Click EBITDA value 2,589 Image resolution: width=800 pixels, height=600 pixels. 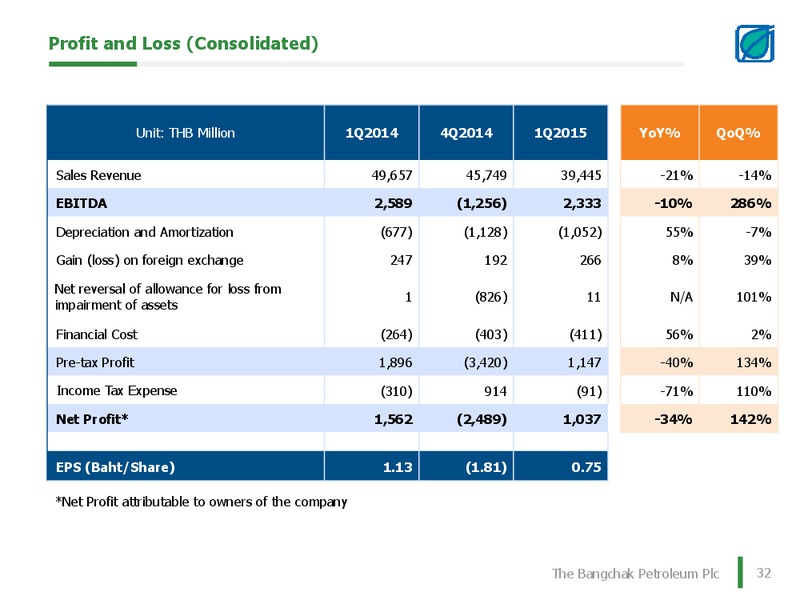[x=393, y=204]
